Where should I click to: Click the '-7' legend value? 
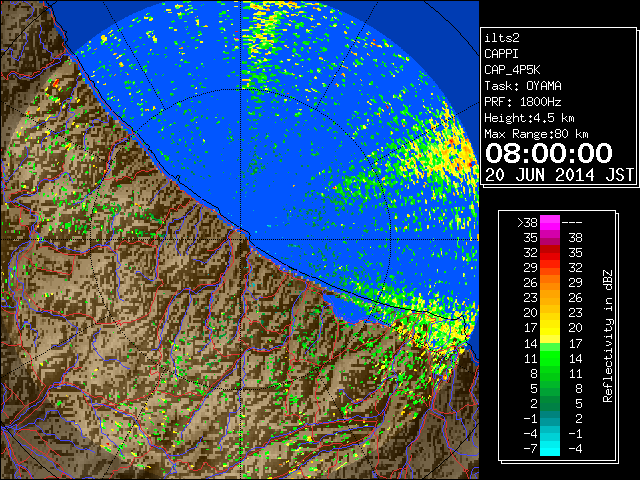[530, 448]
